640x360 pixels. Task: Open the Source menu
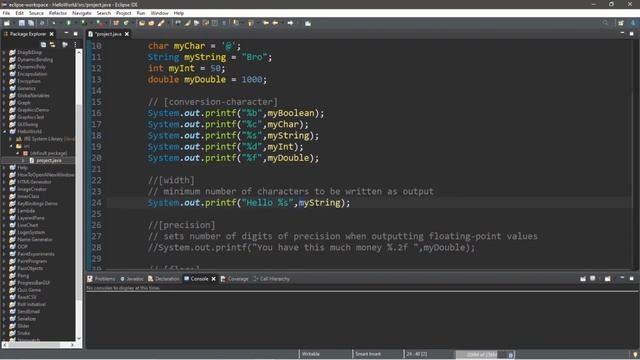tap(36, 13)
